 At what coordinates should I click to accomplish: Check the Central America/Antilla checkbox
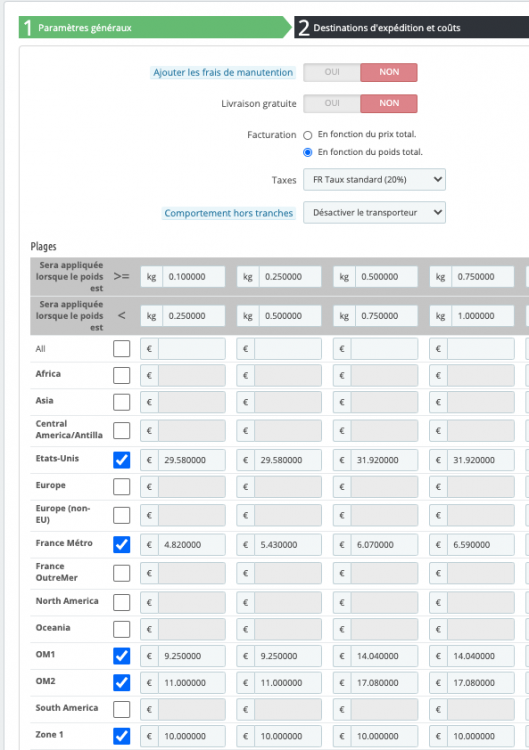121,430
